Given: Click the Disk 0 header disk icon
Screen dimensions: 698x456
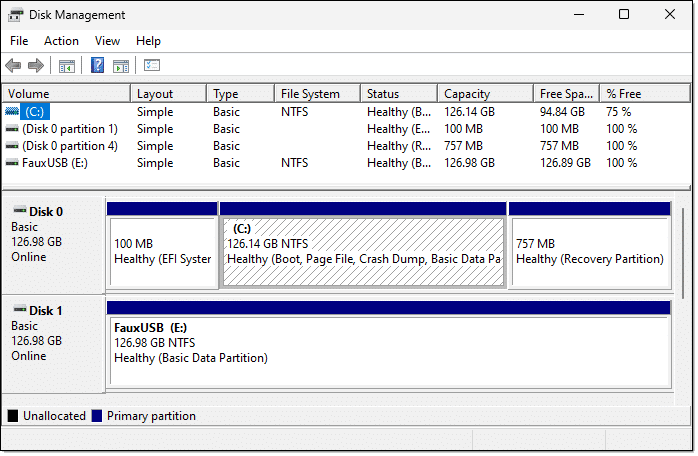Looking at the screenshot, I should (20, 210).
